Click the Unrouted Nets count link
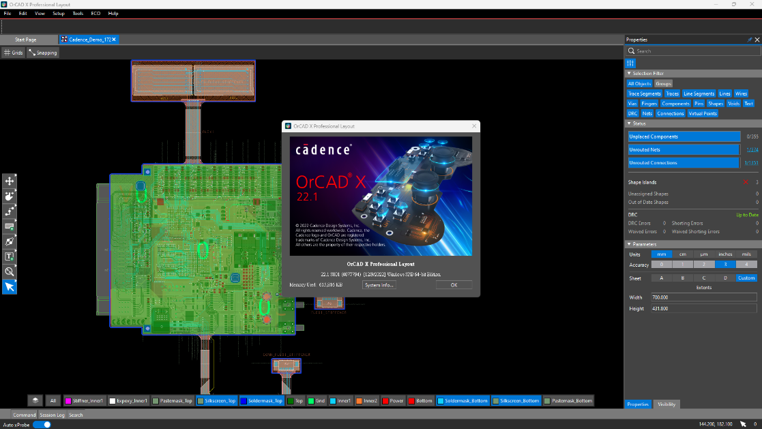The image size is (762, 429). 752,150
